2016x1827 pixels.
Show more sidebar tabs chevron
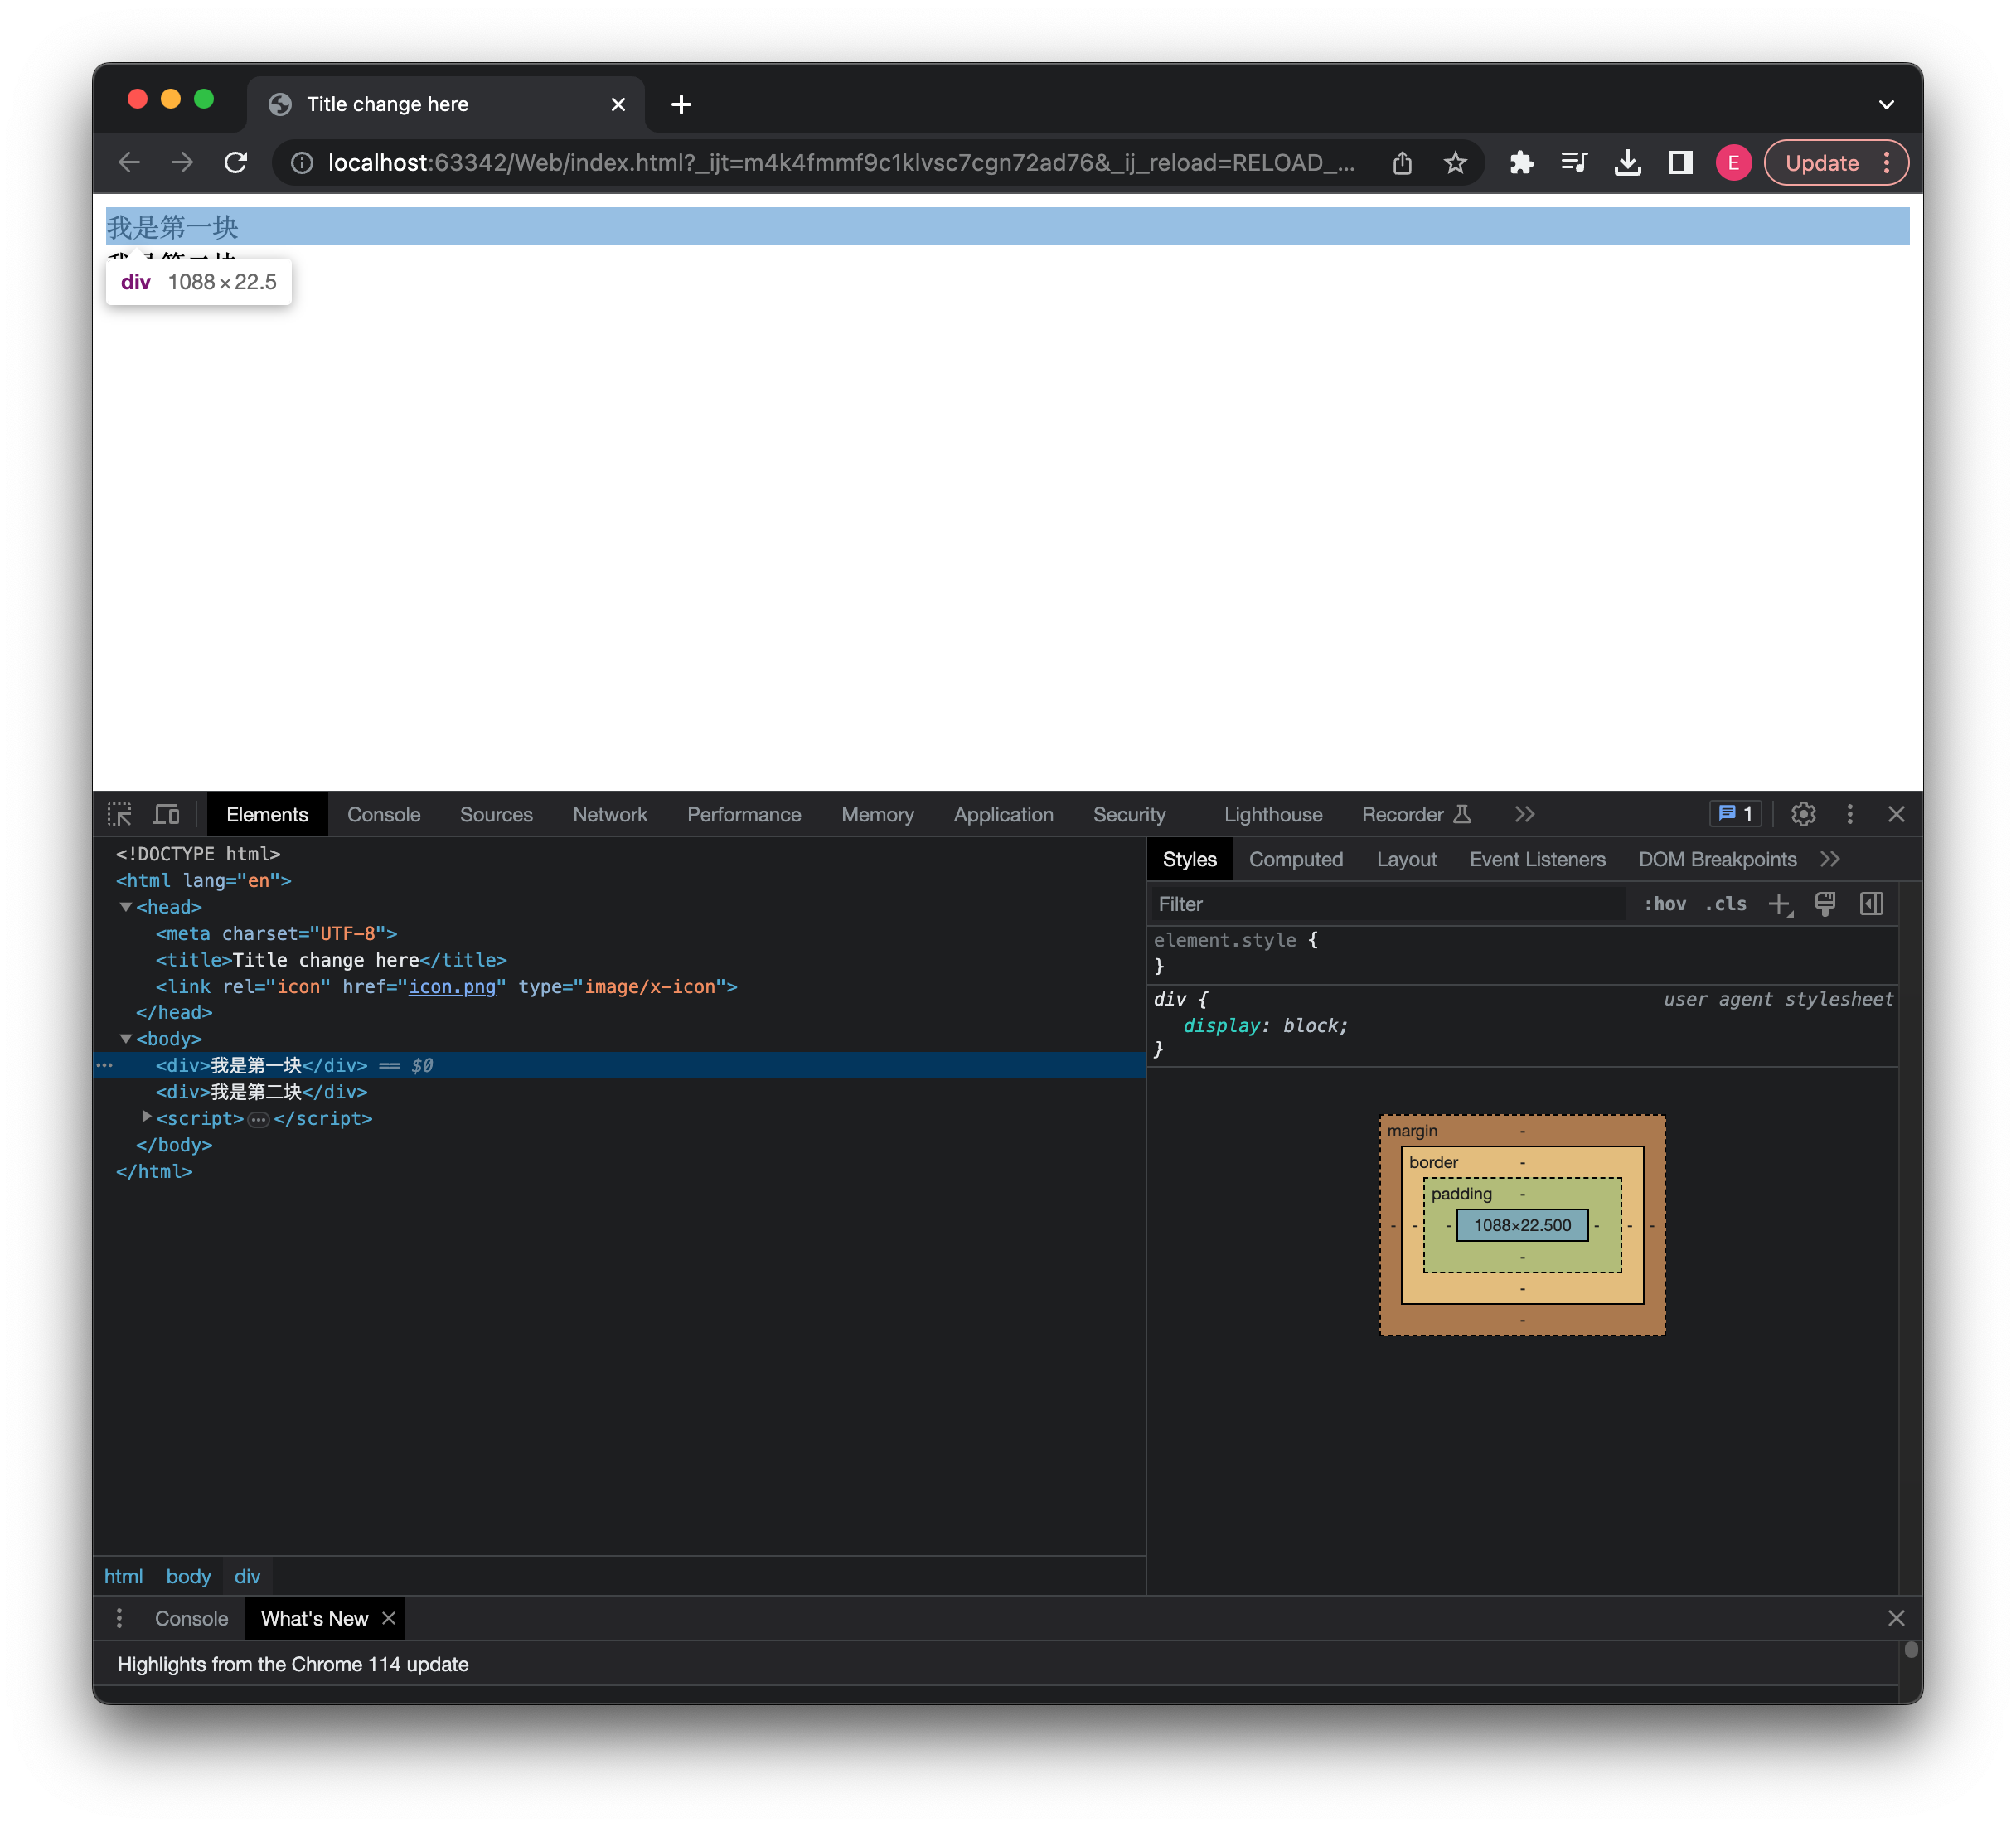pyautogui.click(x=1829, y=859)
